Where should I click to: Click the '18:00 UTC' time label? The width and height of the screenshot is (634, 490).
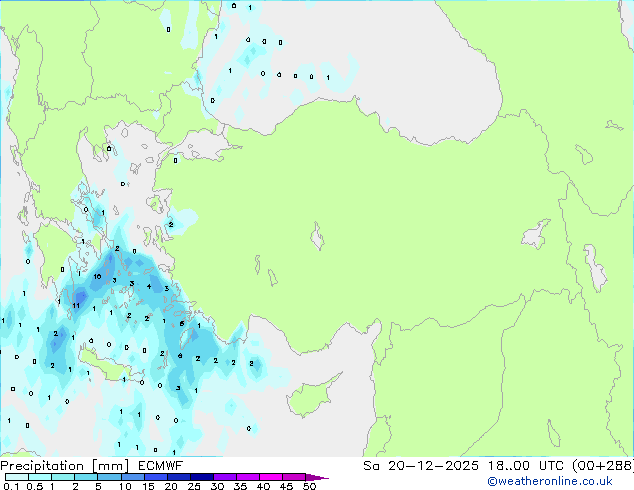tap(526, 466)
